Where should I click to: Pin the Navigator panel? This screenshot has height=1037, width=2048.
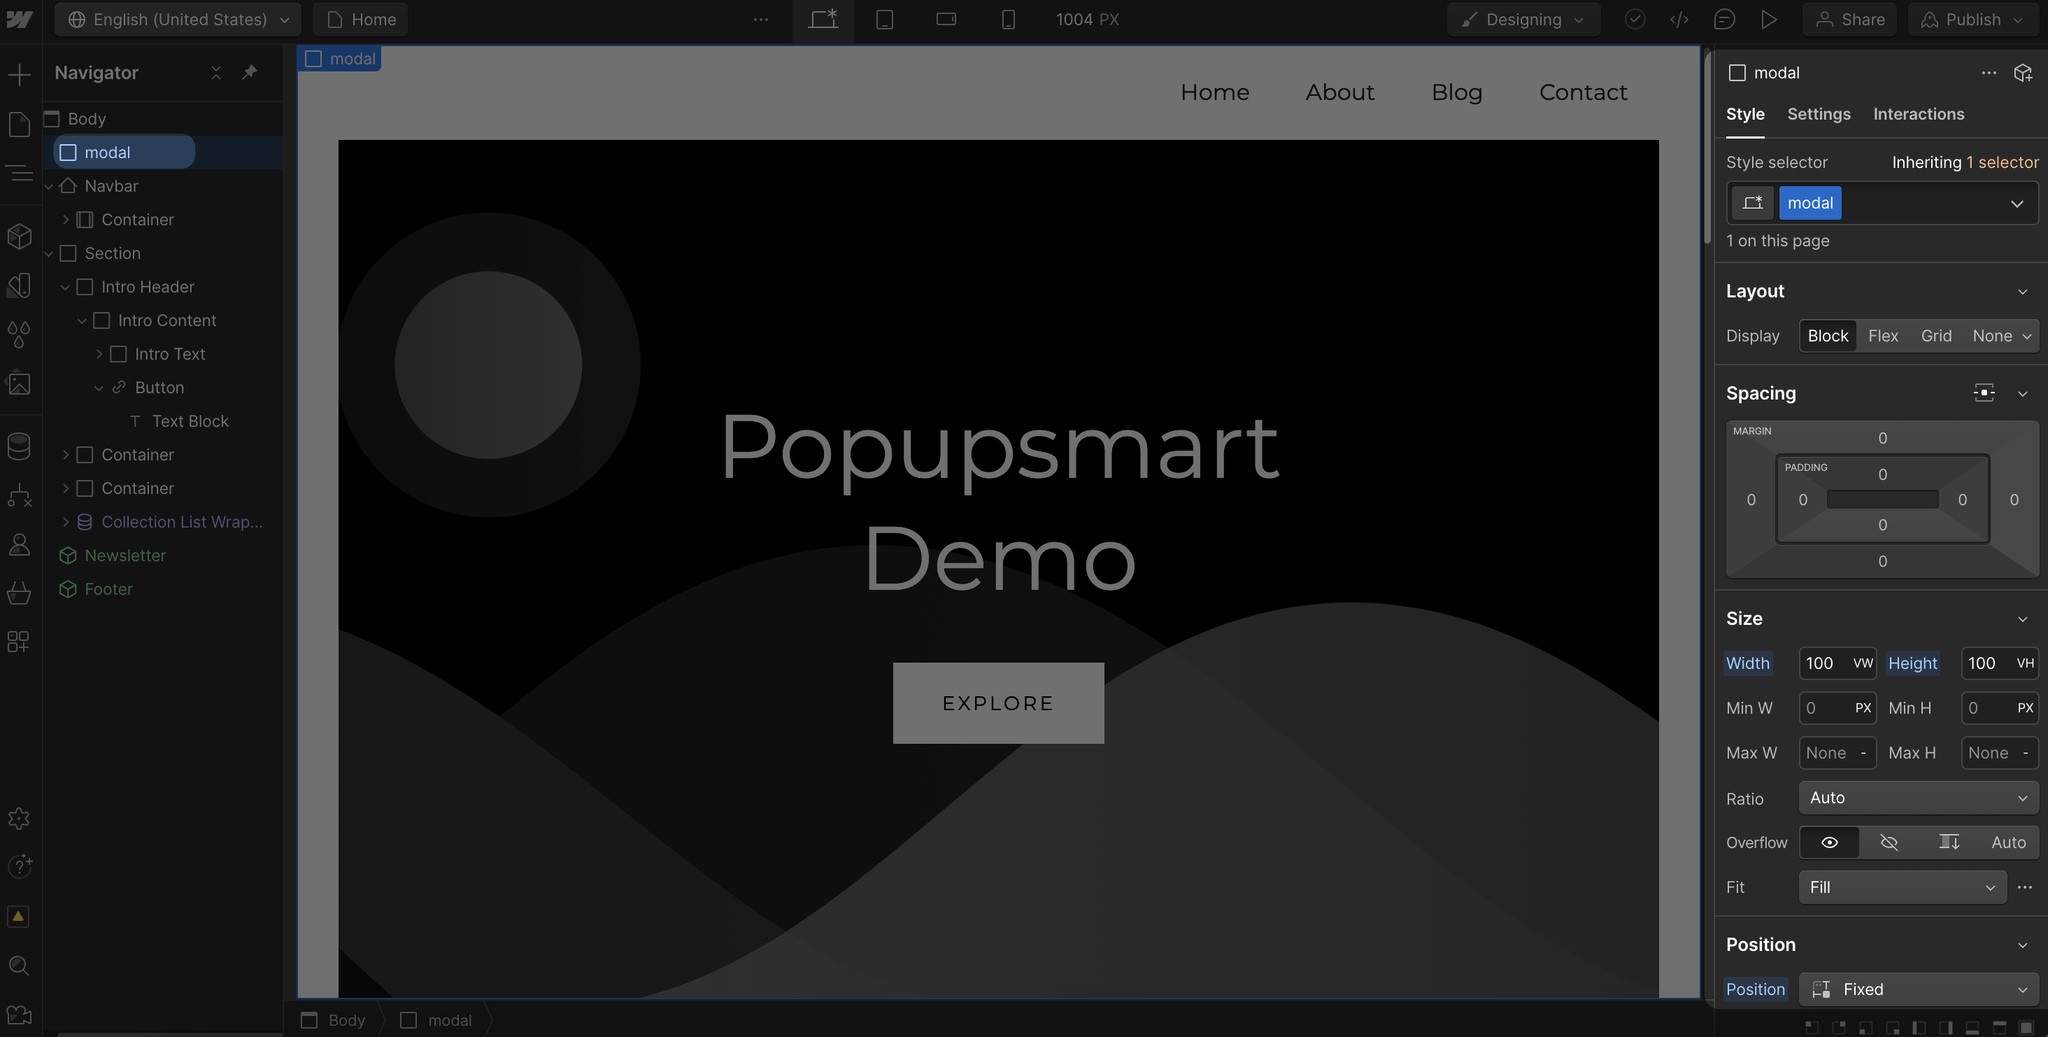pos(250,72)
